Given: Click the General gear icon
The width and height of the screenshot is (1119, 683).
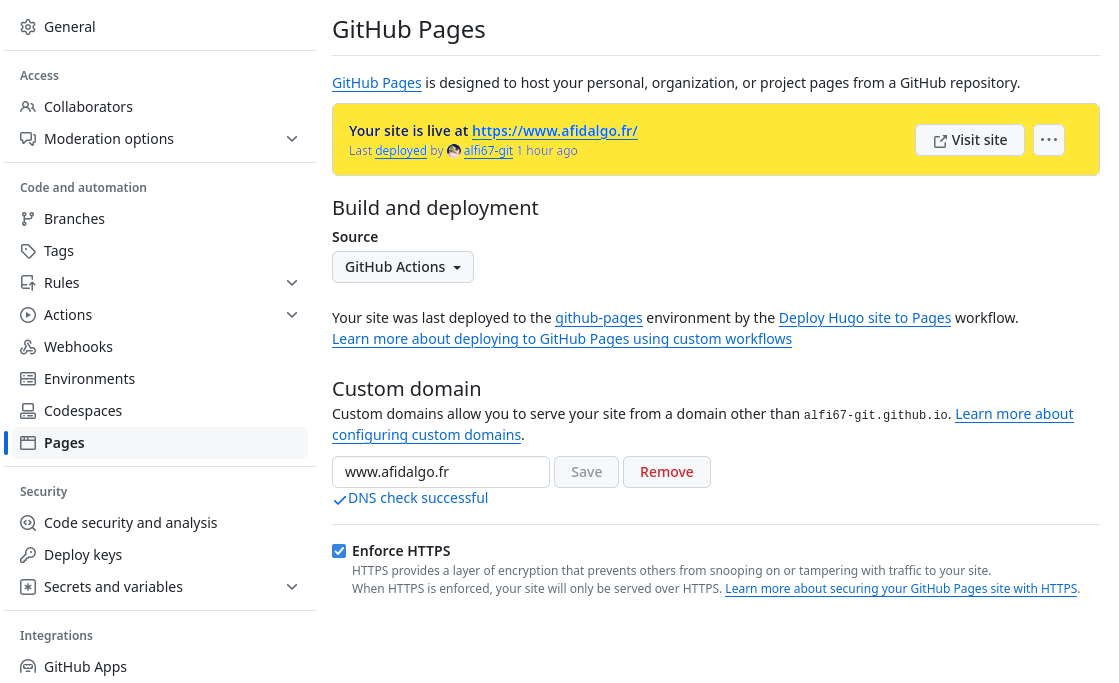Looking at the screenshot, I should pyautogui.click(x=28, y=27).
